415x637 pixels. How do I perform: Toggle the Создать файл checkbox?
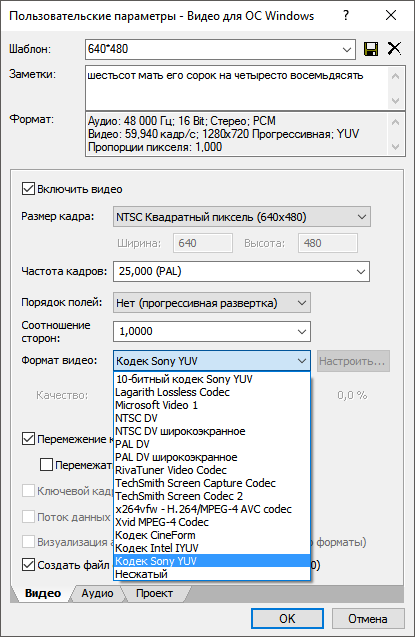click(x=28, y=565)
